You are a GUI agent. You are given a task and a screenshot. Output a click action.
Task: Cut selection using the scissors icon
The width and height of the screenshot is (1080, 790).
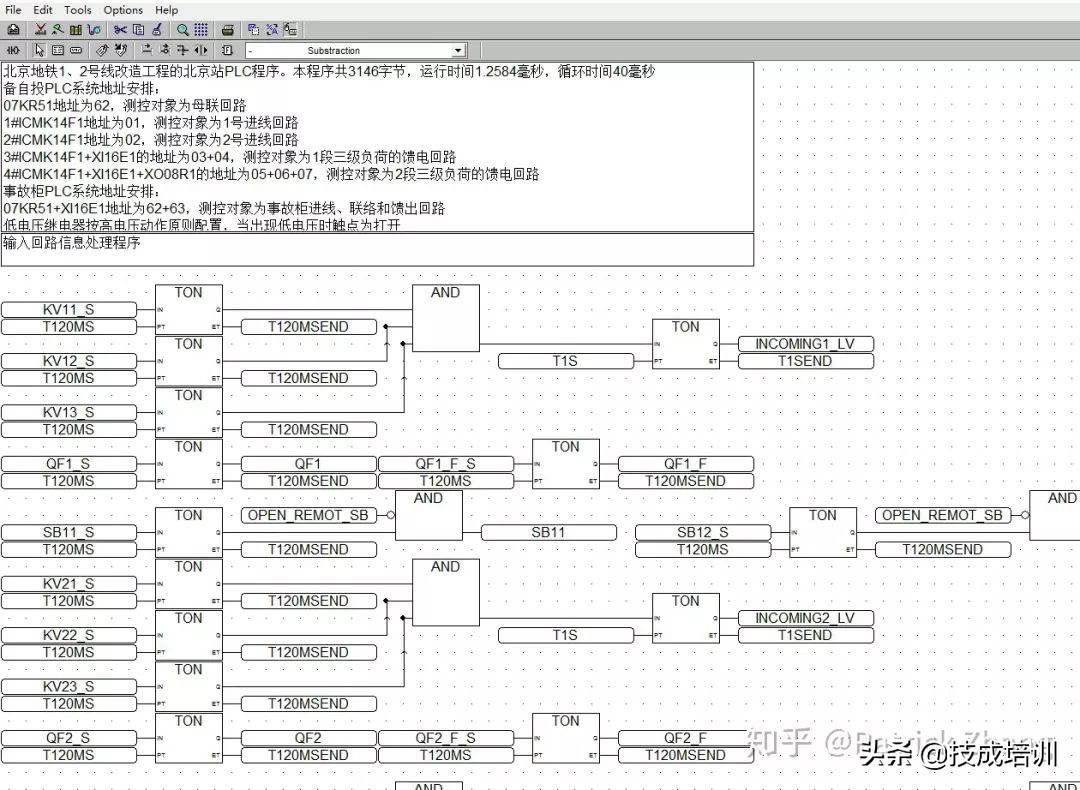point(120,29)
